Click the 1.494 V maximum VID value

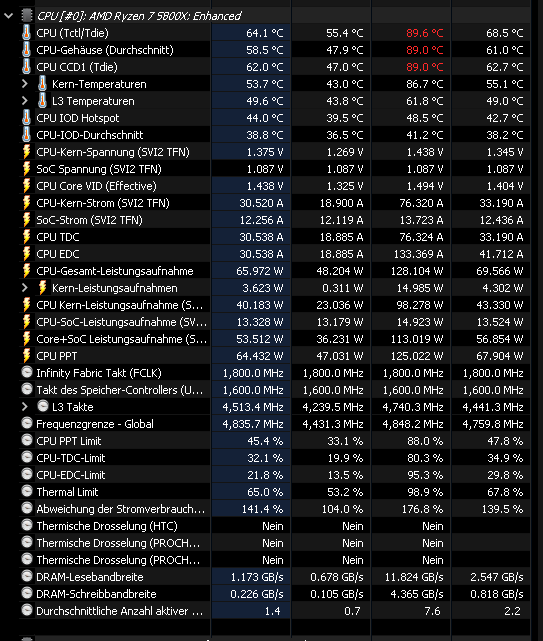pyautogui.click(x=425, y=186)
